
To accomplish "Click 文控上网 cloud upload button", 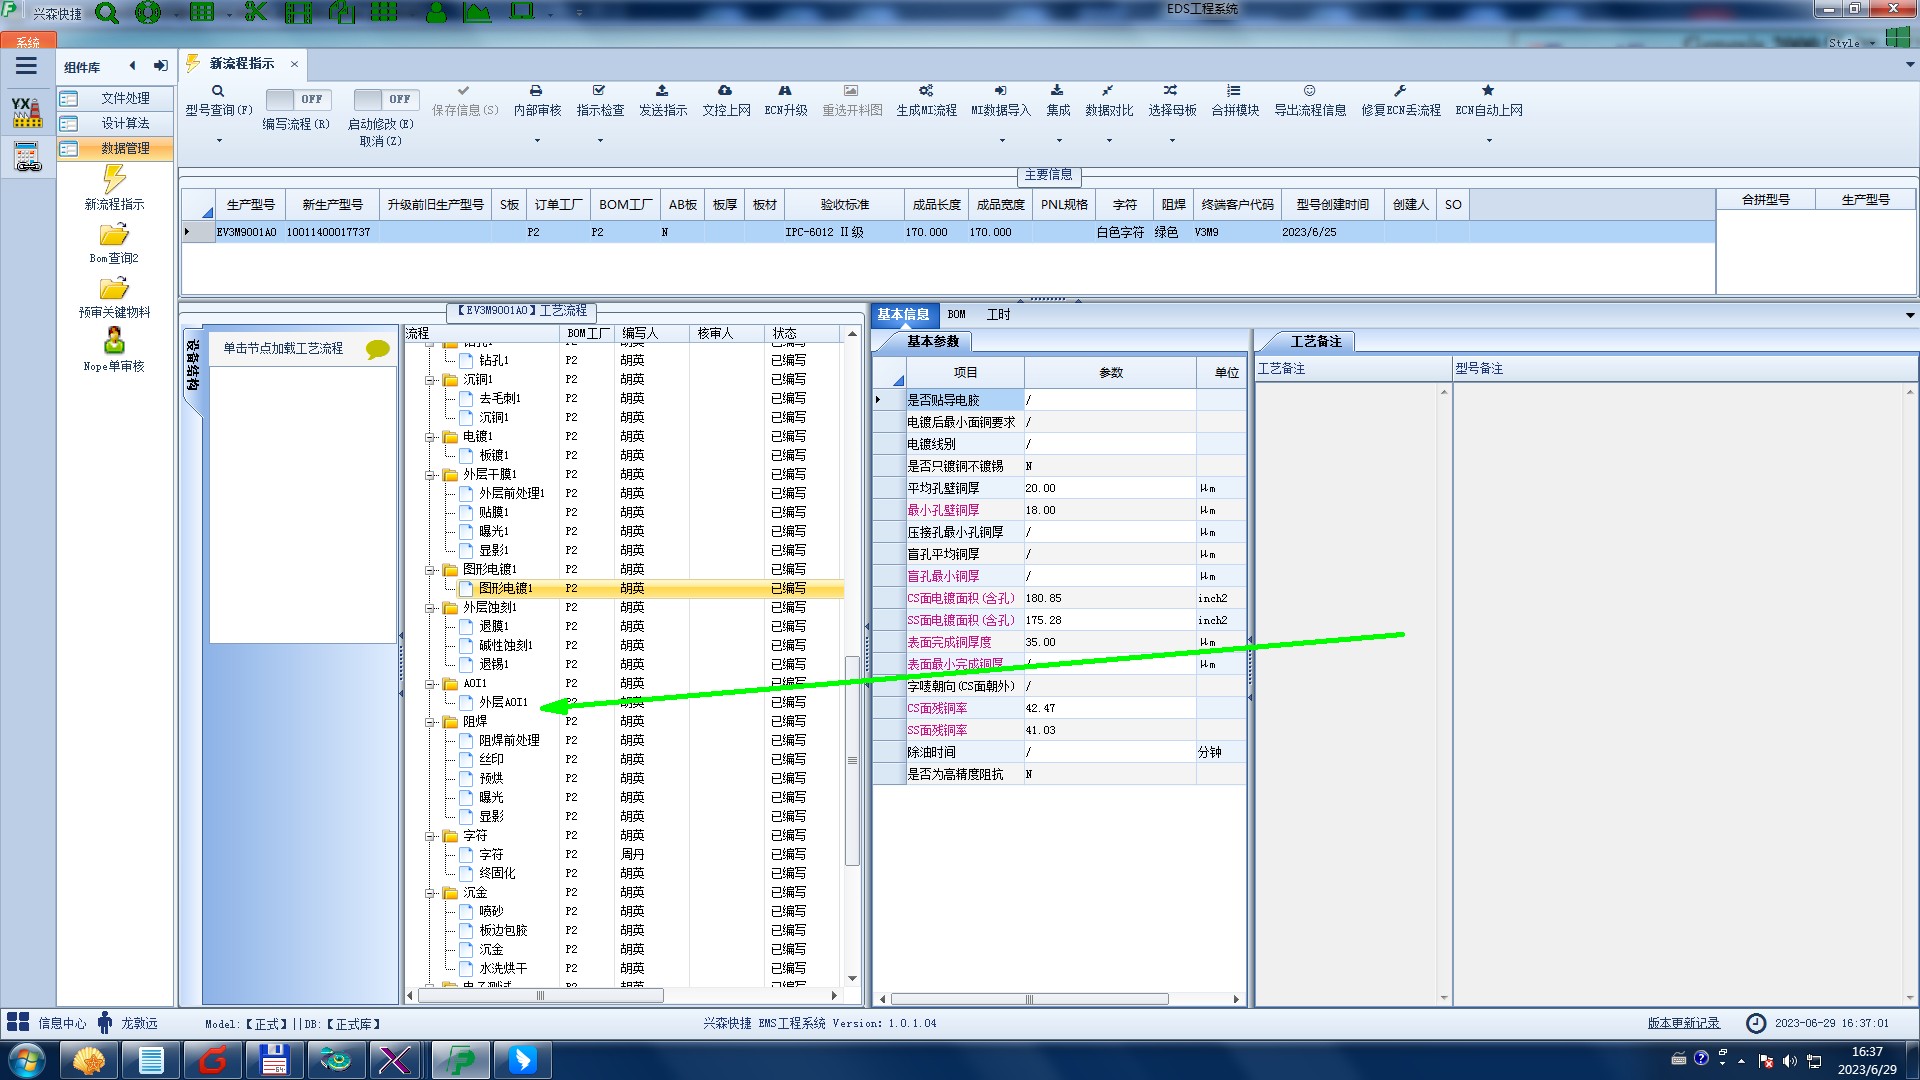I will 726,100.
